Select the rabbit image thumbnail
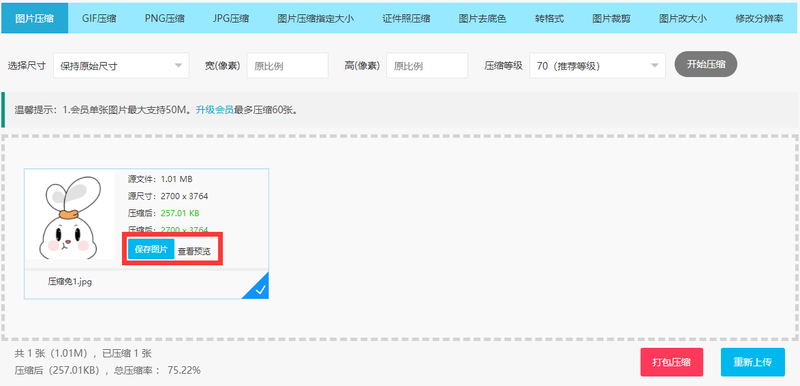The height and width of the screenshot is (386, 800). pos(70,216)
